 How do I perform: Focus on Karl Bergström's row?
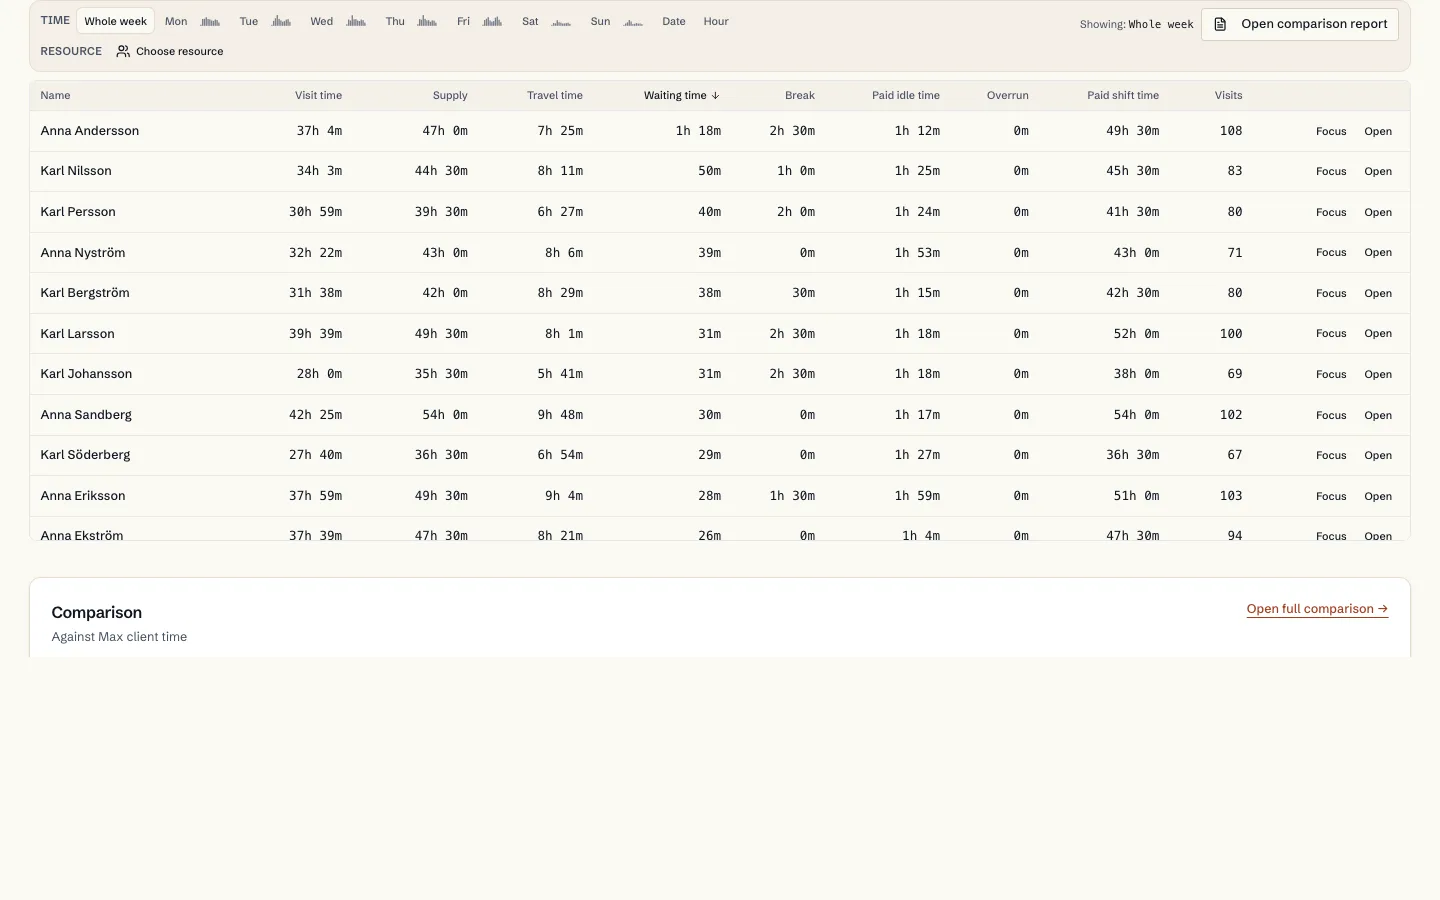[x=1331, y=293]
